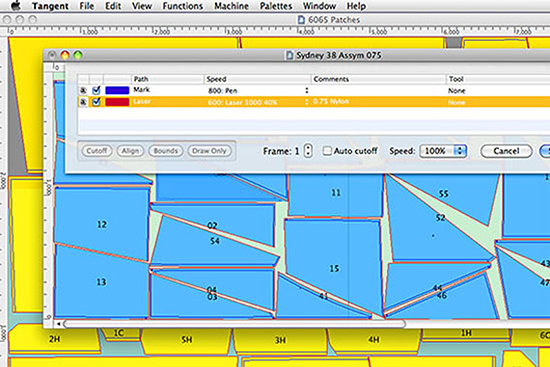The width and height of the screenshot is (550, 367).
Task: Click the horizontal scrollbar thumb in Sydney window
Action: point(234,324)
